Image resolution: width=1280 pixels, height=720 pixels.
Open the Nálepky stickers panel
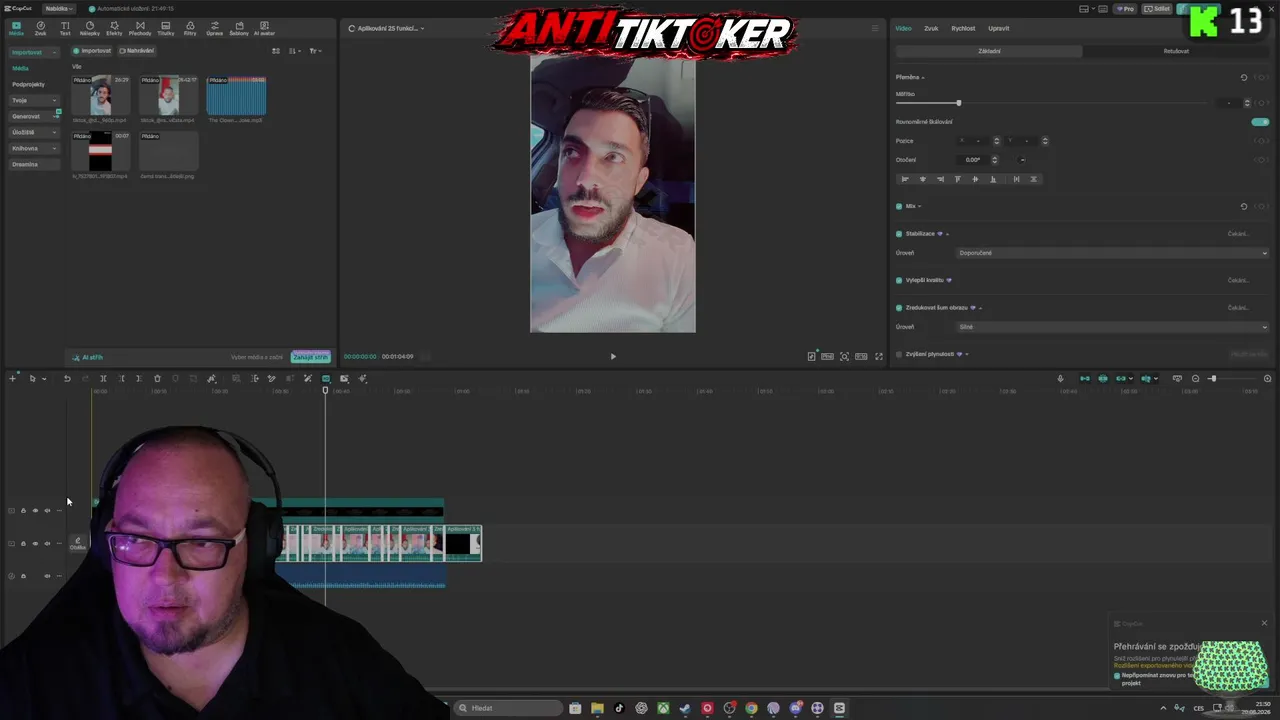click(90, 28)
